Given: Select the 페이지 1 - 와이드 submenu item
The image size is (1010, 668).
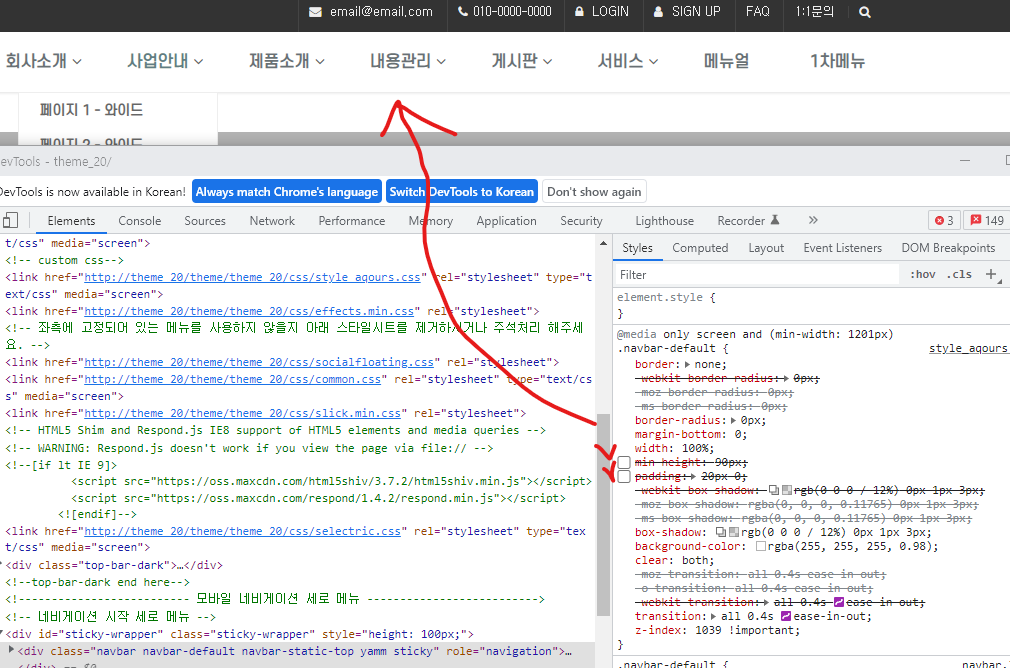Looking at the screenshot, I should 91,110.
